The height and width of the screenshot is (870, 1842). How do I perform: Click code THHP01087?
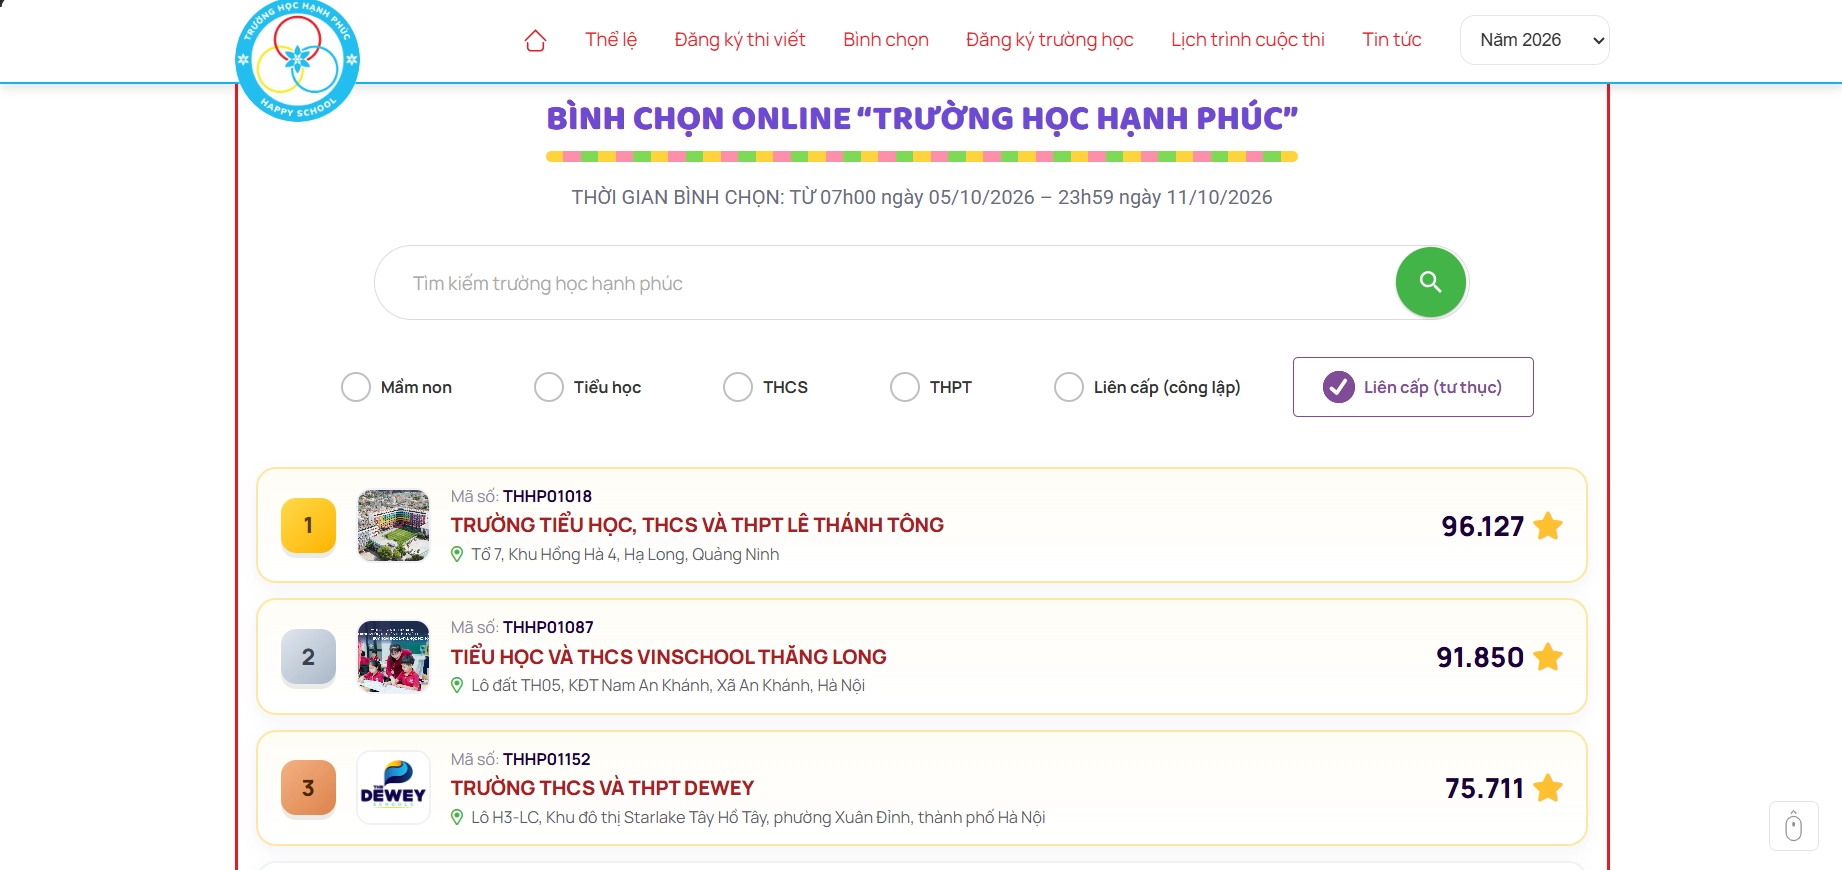click(x=548, y=627)
